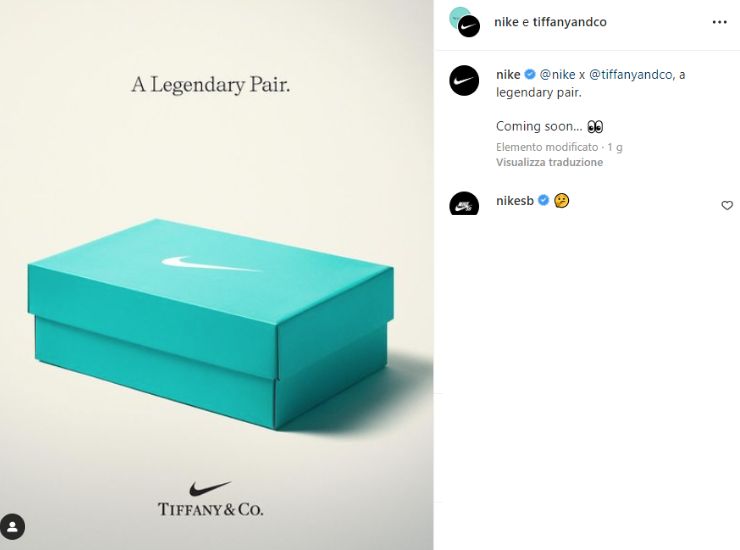Viewport: 740px width, 550px height.
Task: Click the Tiffany & Co. logo on image
Action: 210,509
